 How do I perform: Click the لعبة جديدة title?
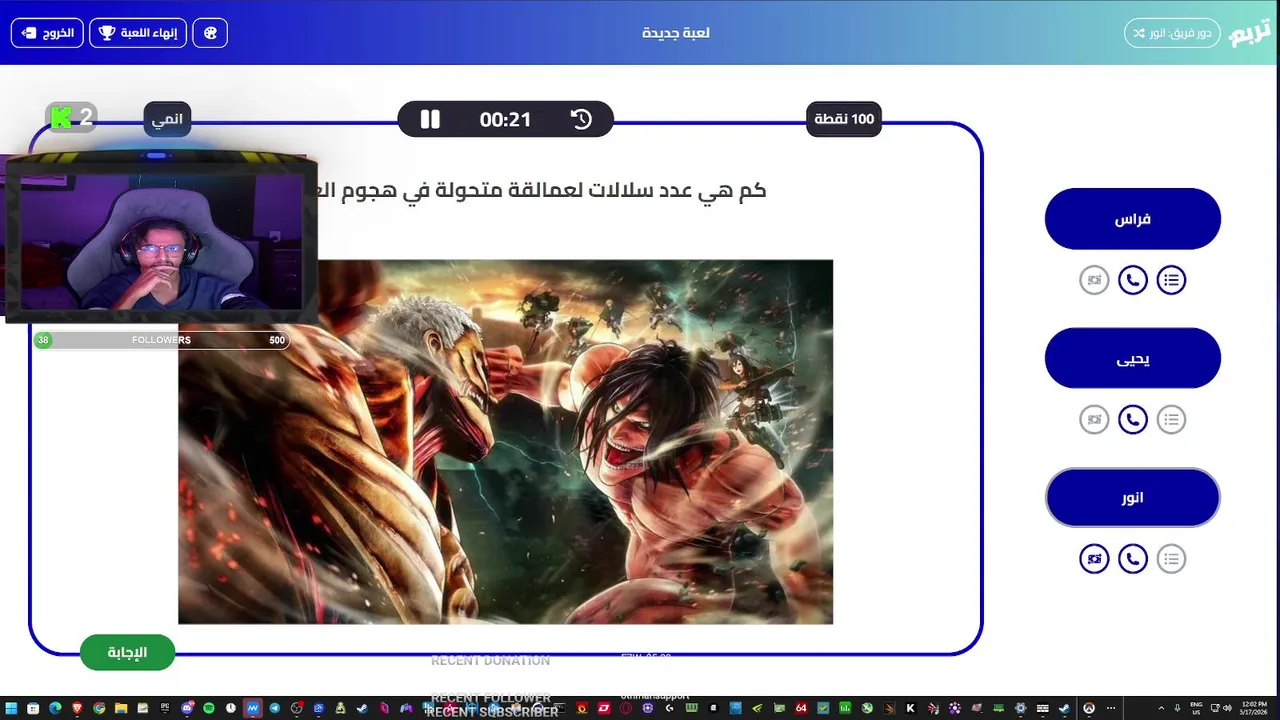(x=676, y=33)
